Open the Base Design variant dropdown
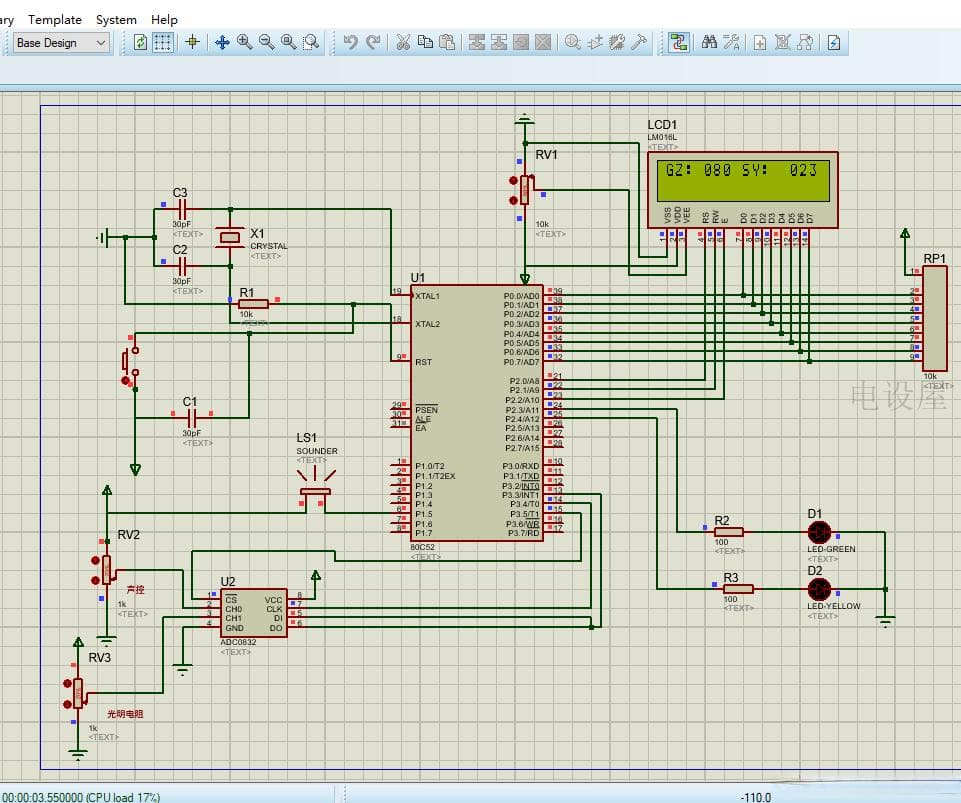Image resolution: width=961 pixels, height=803 pixels. pos(62,43)
